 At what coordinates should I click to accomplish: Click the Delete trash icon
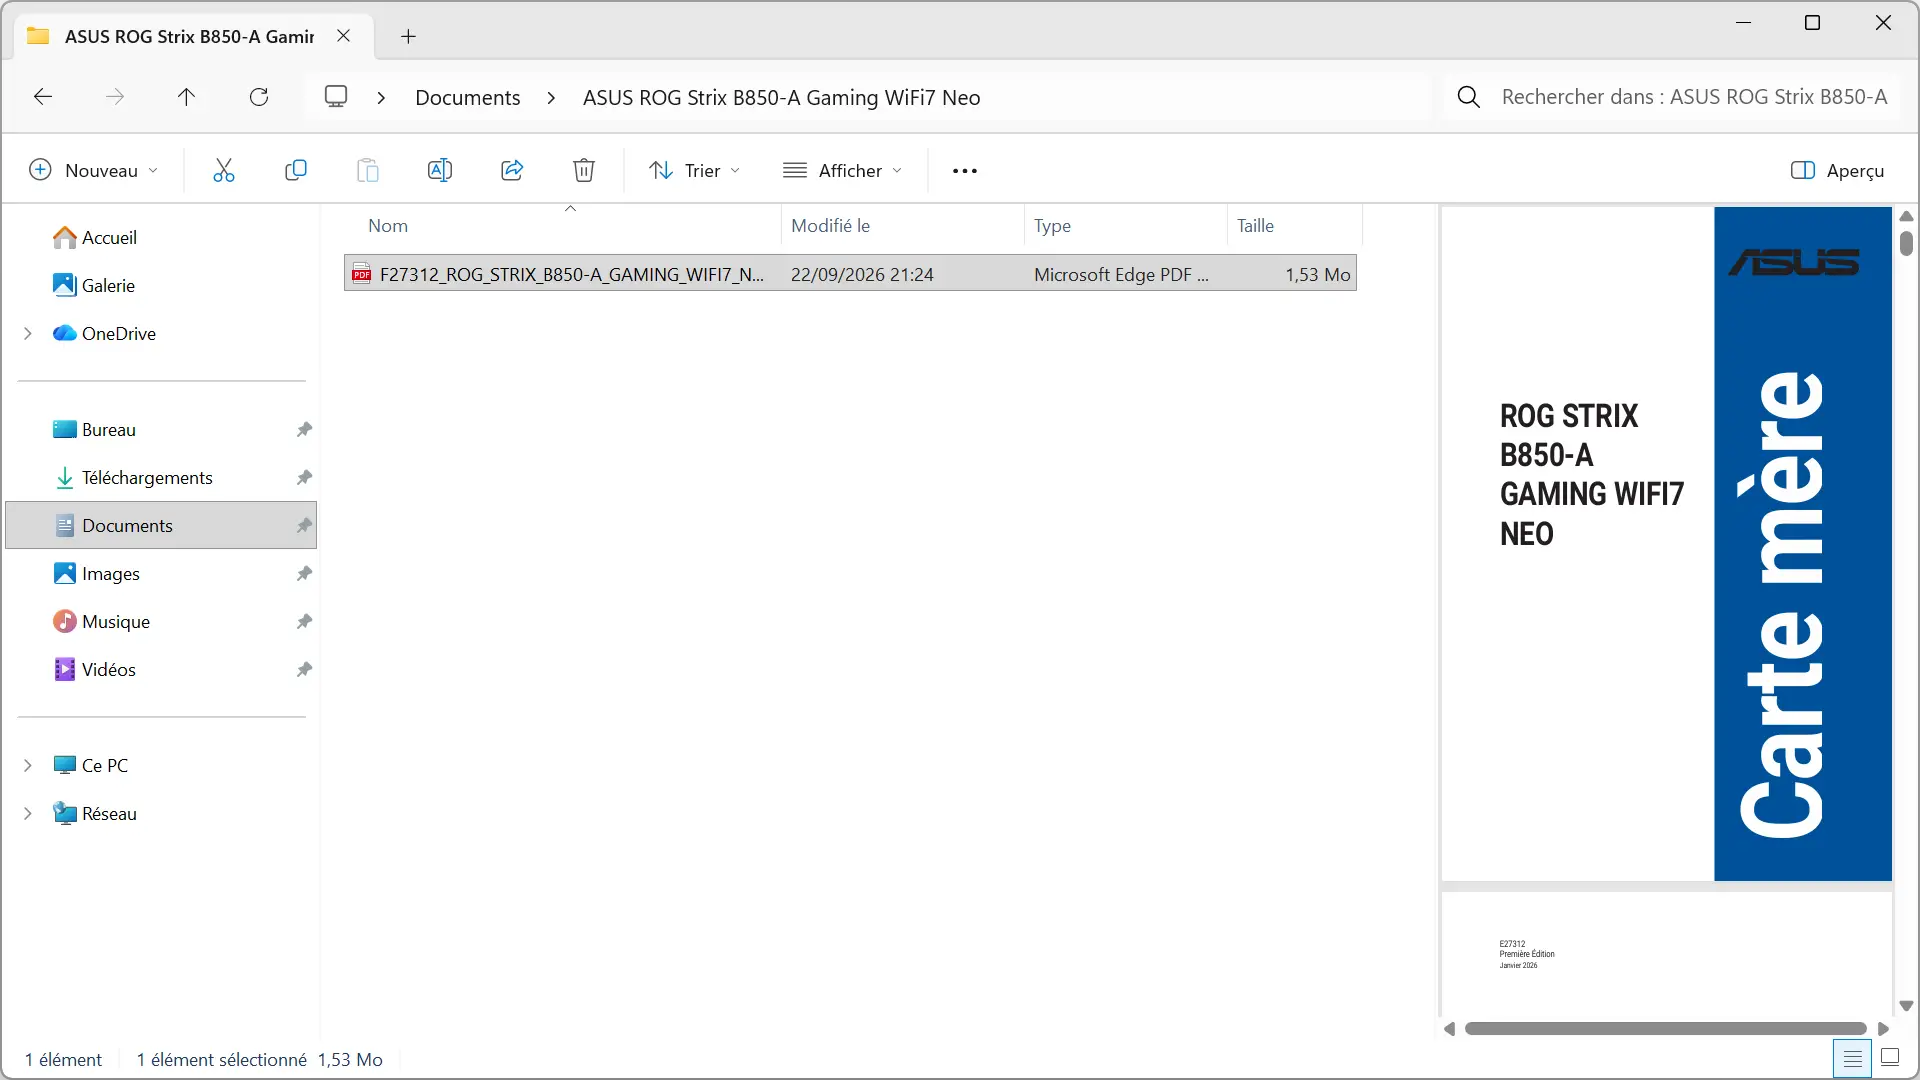coord(584,170)
